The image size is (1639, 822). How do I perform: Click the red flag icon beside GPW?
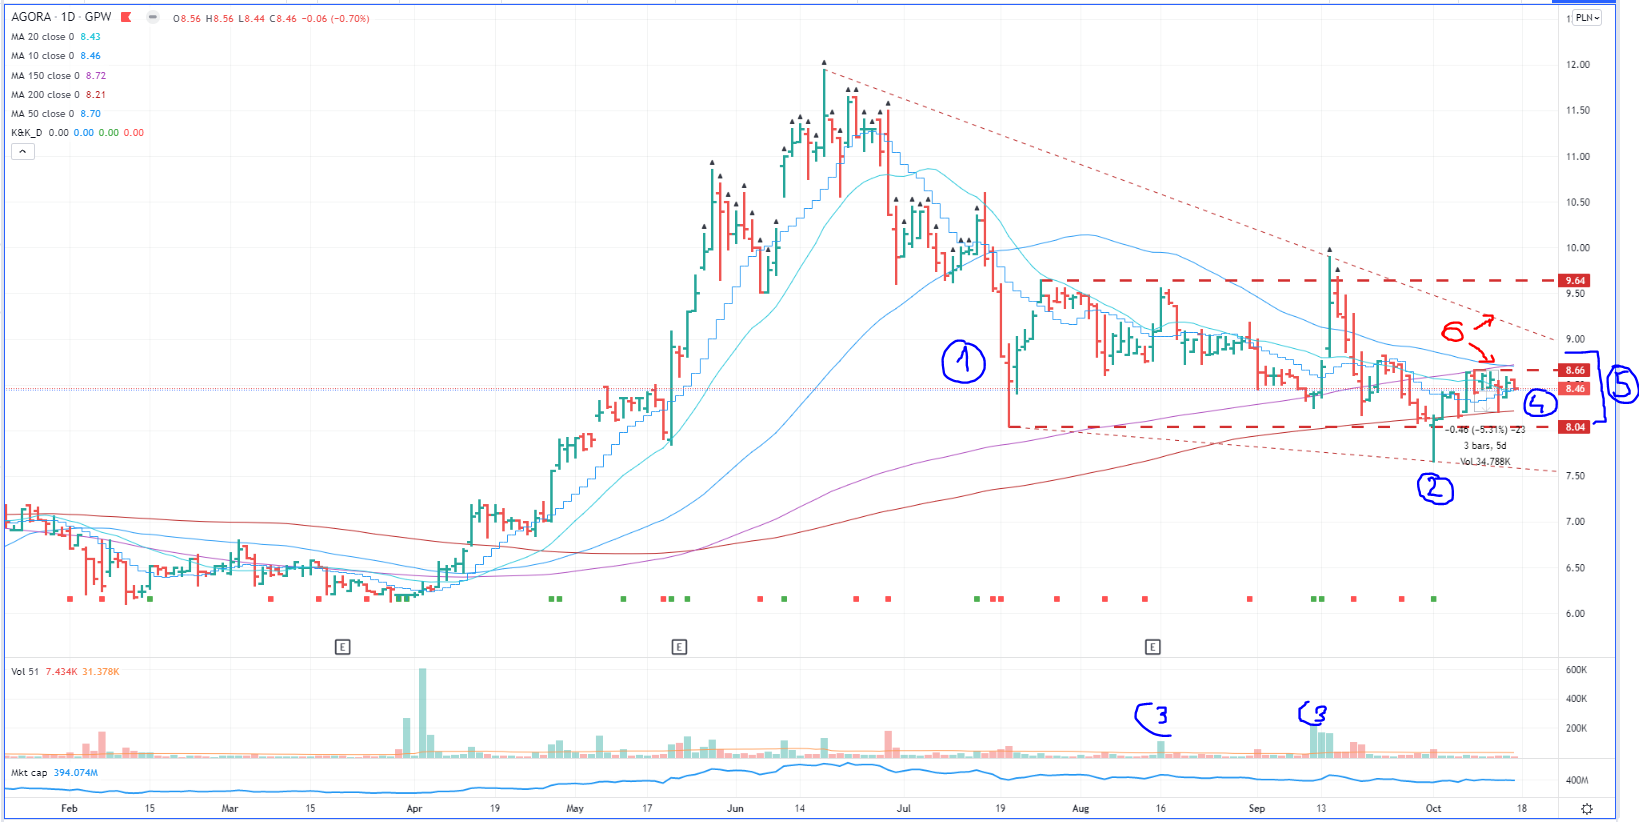pyautogui.click(x=126, y=17)
